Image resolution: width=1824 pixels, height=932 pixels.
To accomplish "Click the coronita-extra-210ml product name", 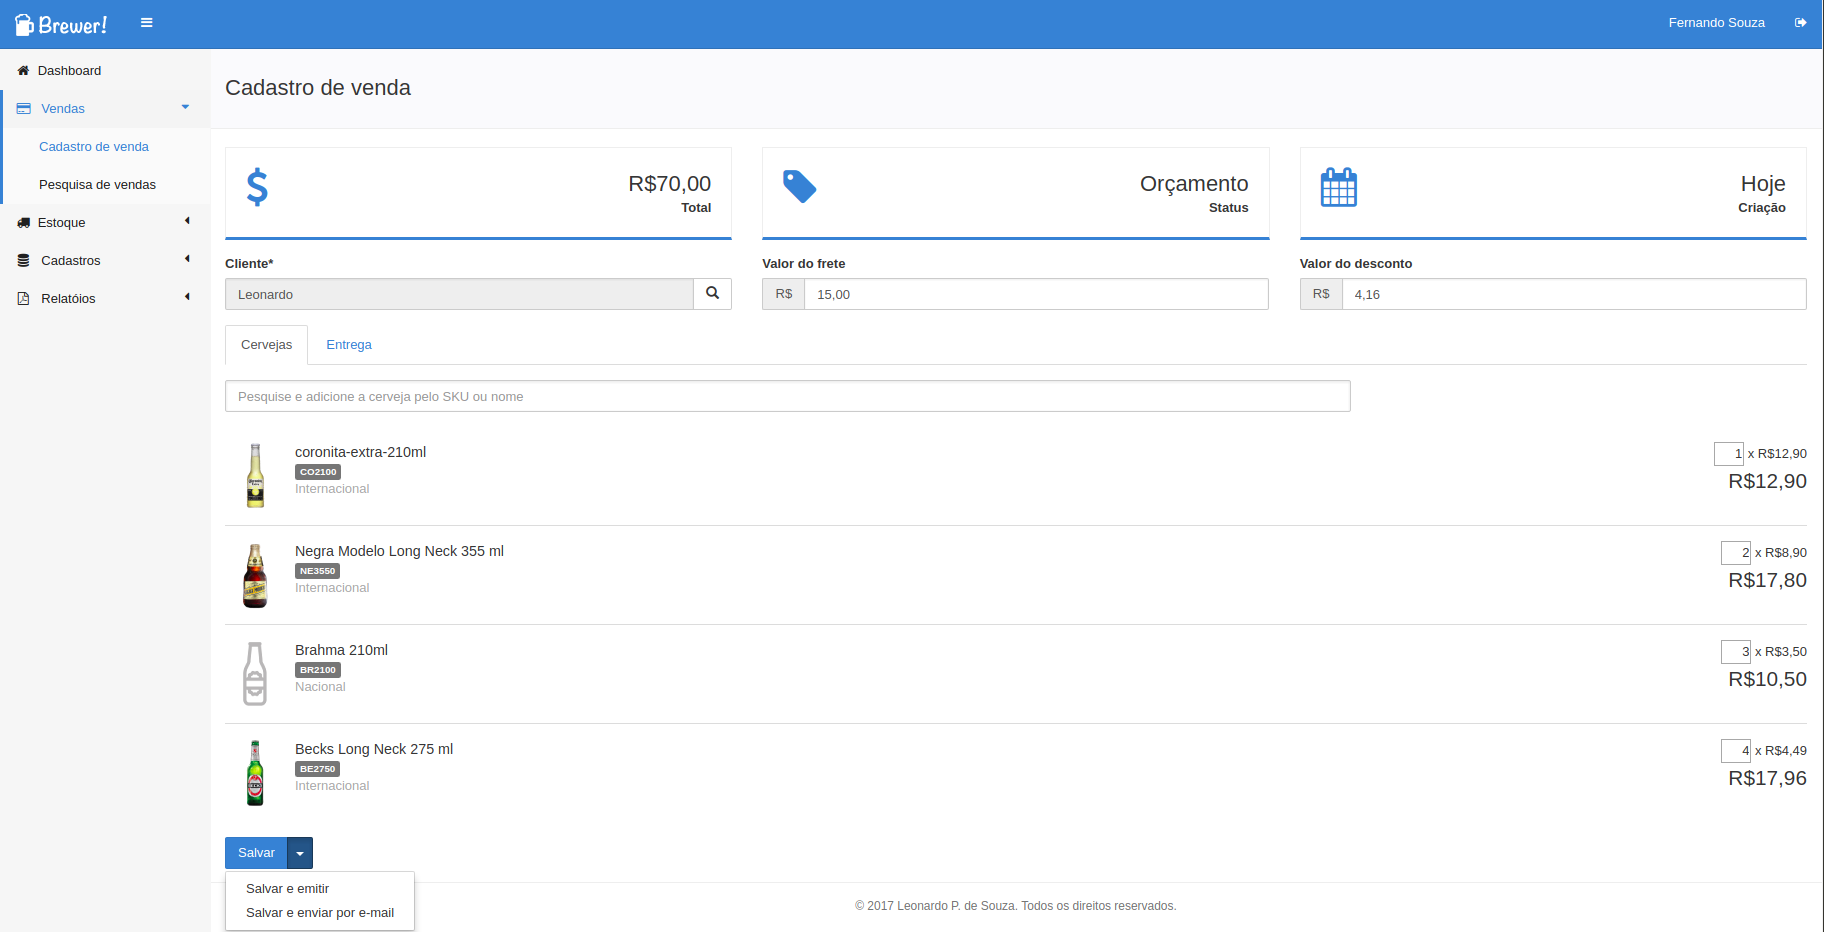I will (x=360, y=452).
